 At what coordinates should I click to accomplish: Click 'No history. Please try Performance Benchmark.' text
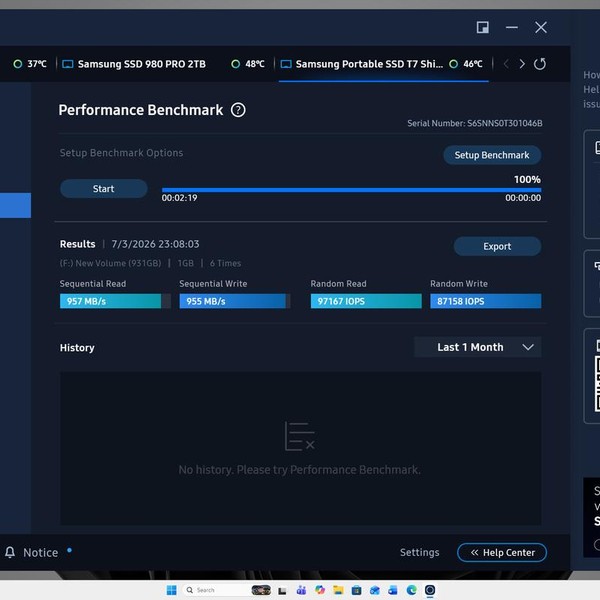click(x=300, y=470)
